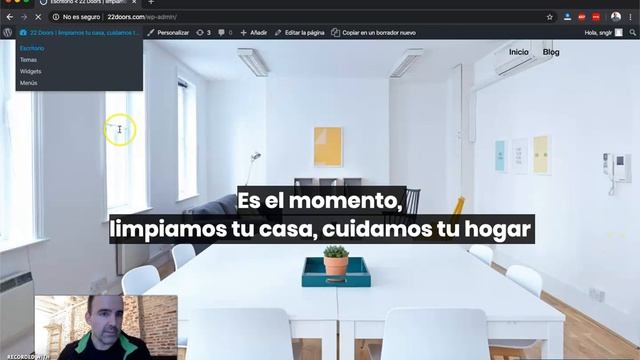
Task: Open the 22 Doors site name menu
Action: coord(79,33)
